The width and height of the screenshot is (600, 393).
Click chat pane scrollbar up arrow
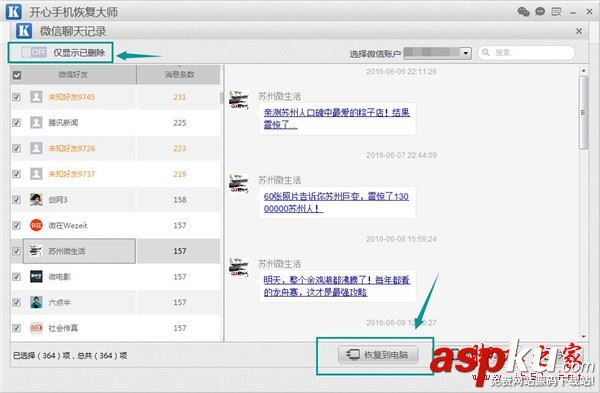[583, 70]
